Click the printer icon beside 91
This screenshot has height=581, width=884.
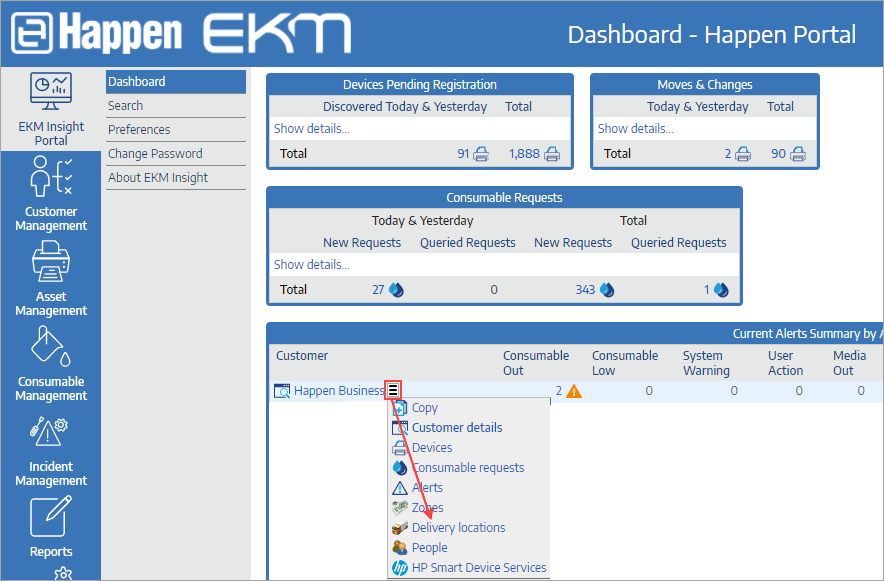click(481, 154)
